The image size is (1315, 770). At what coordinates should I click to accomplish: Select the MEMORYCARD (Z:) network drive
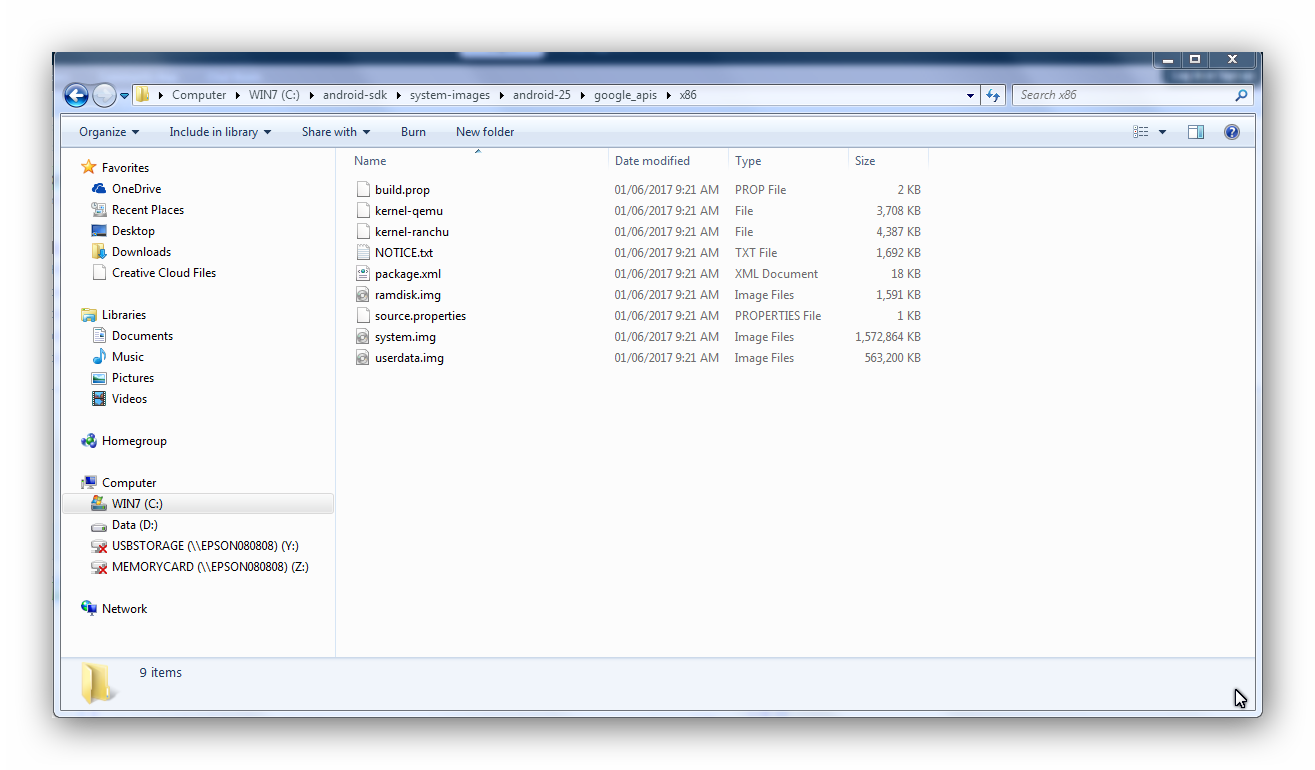coord(210,567)
